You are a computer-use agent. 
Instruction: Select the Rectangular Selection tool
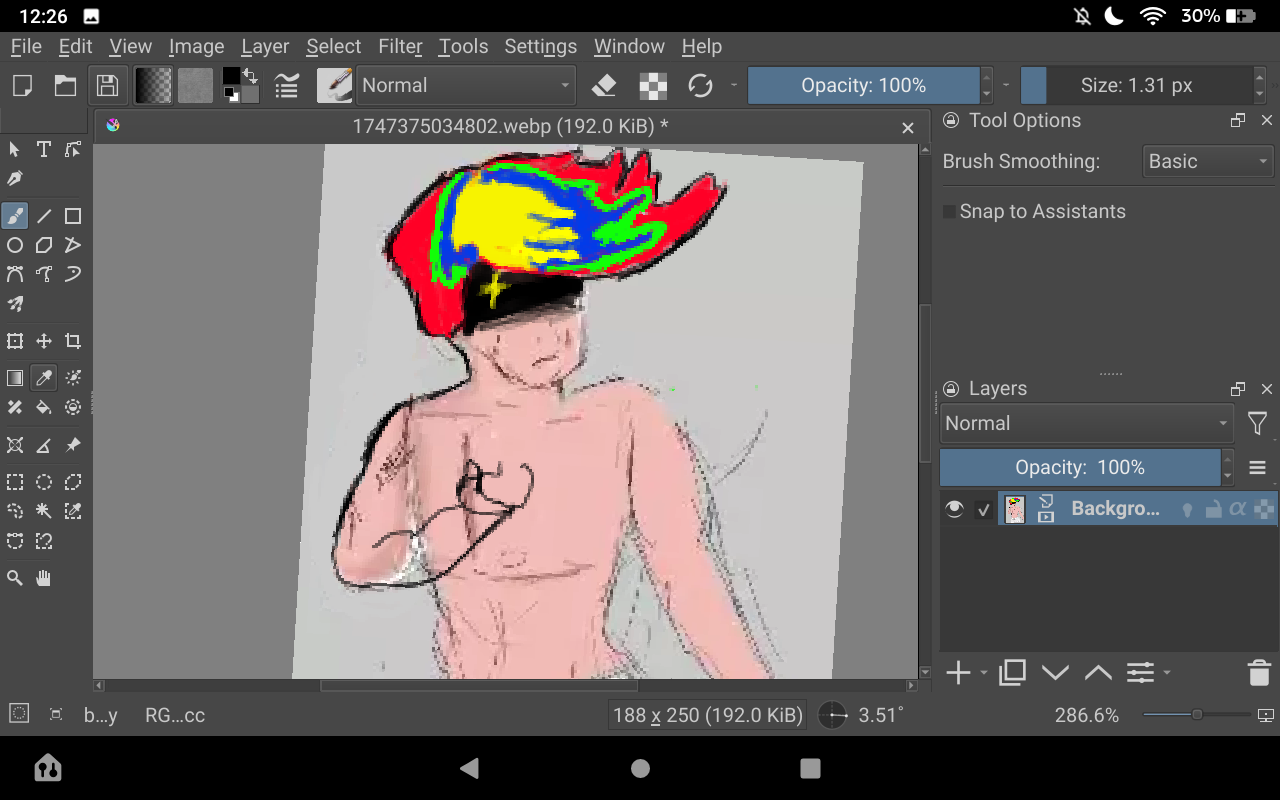15,482
